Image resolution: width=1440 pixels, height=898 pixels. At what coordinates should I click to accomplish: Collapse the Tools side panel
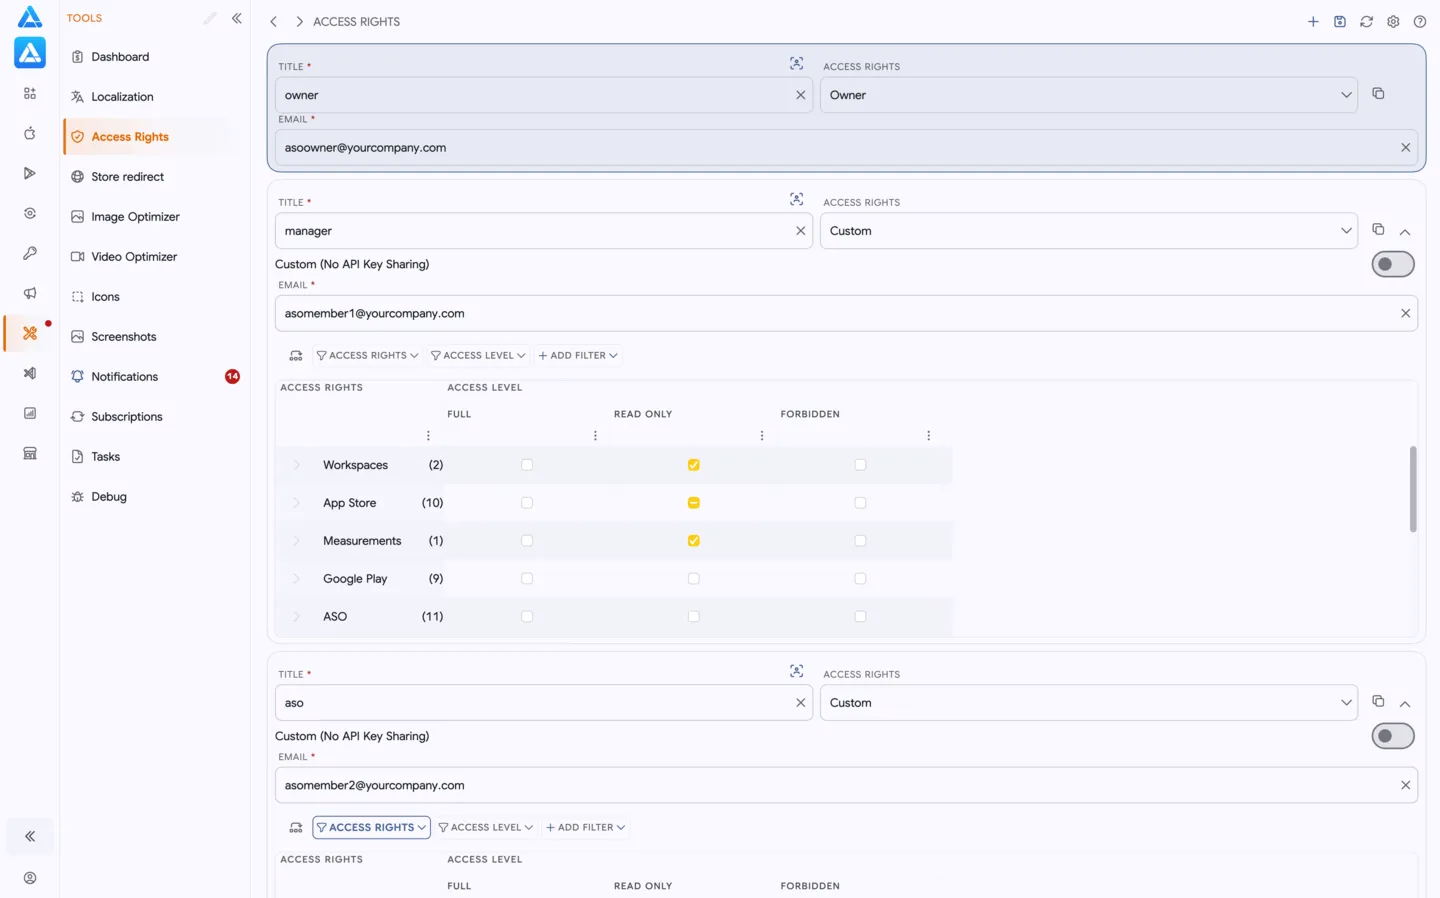coord(237,18)
